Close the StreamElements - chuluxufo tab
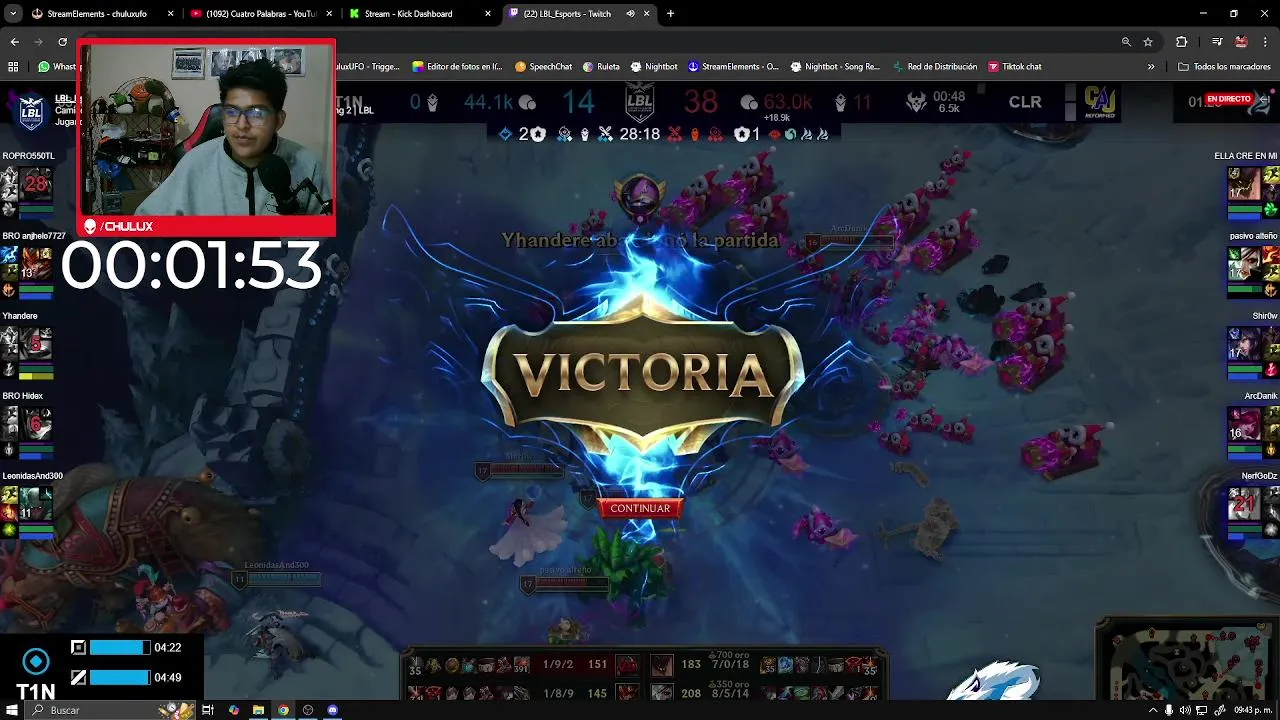The width and height of the screenshot is (1280, 720). click(x=170, y=14)
